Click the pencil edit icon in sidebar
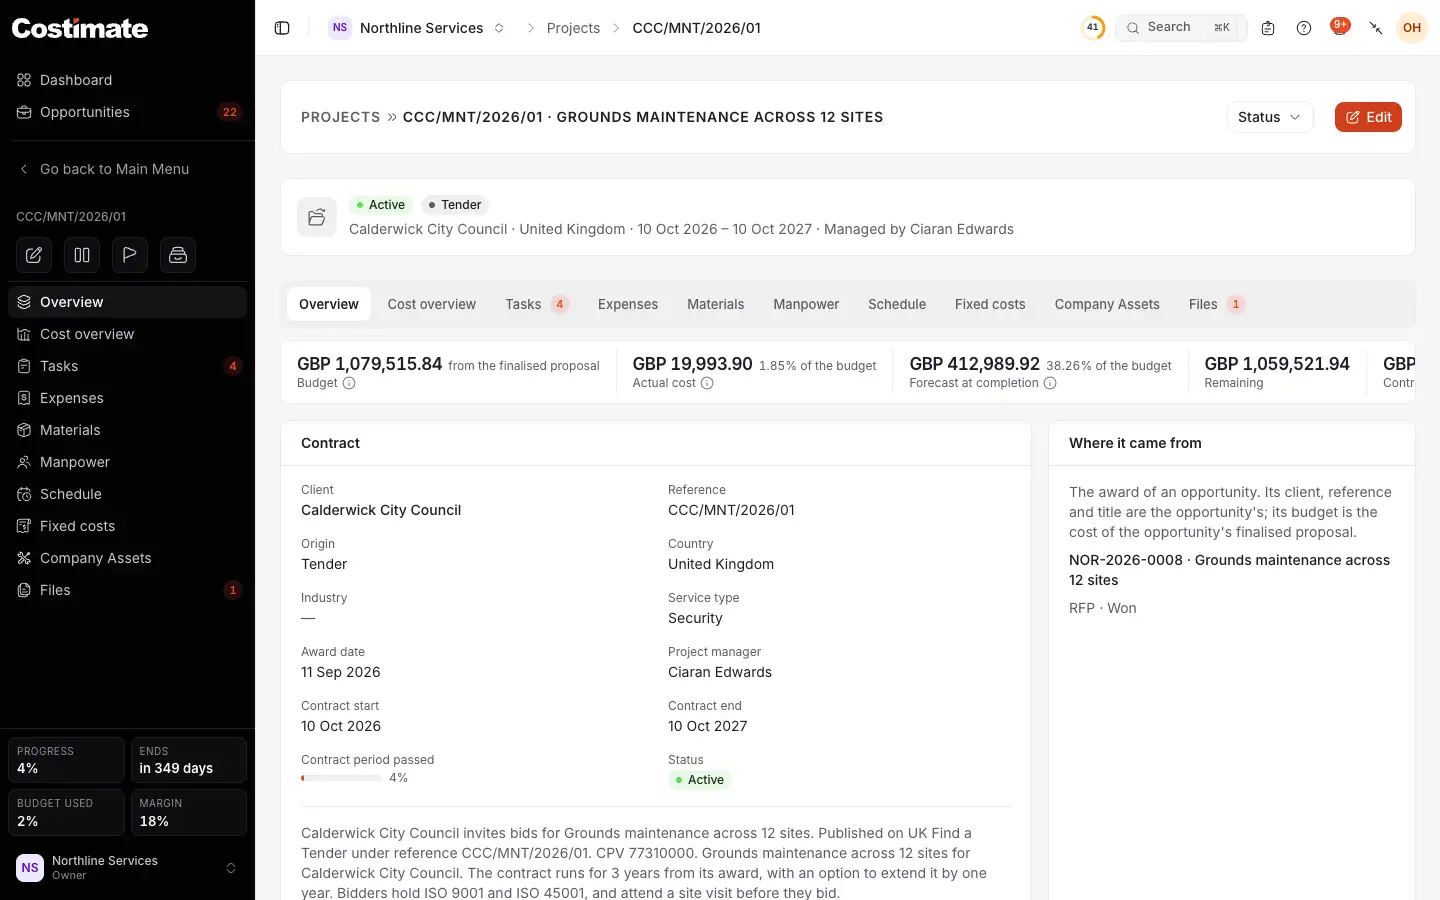This screenshot has height=900, width=1440. coord(34,255)
